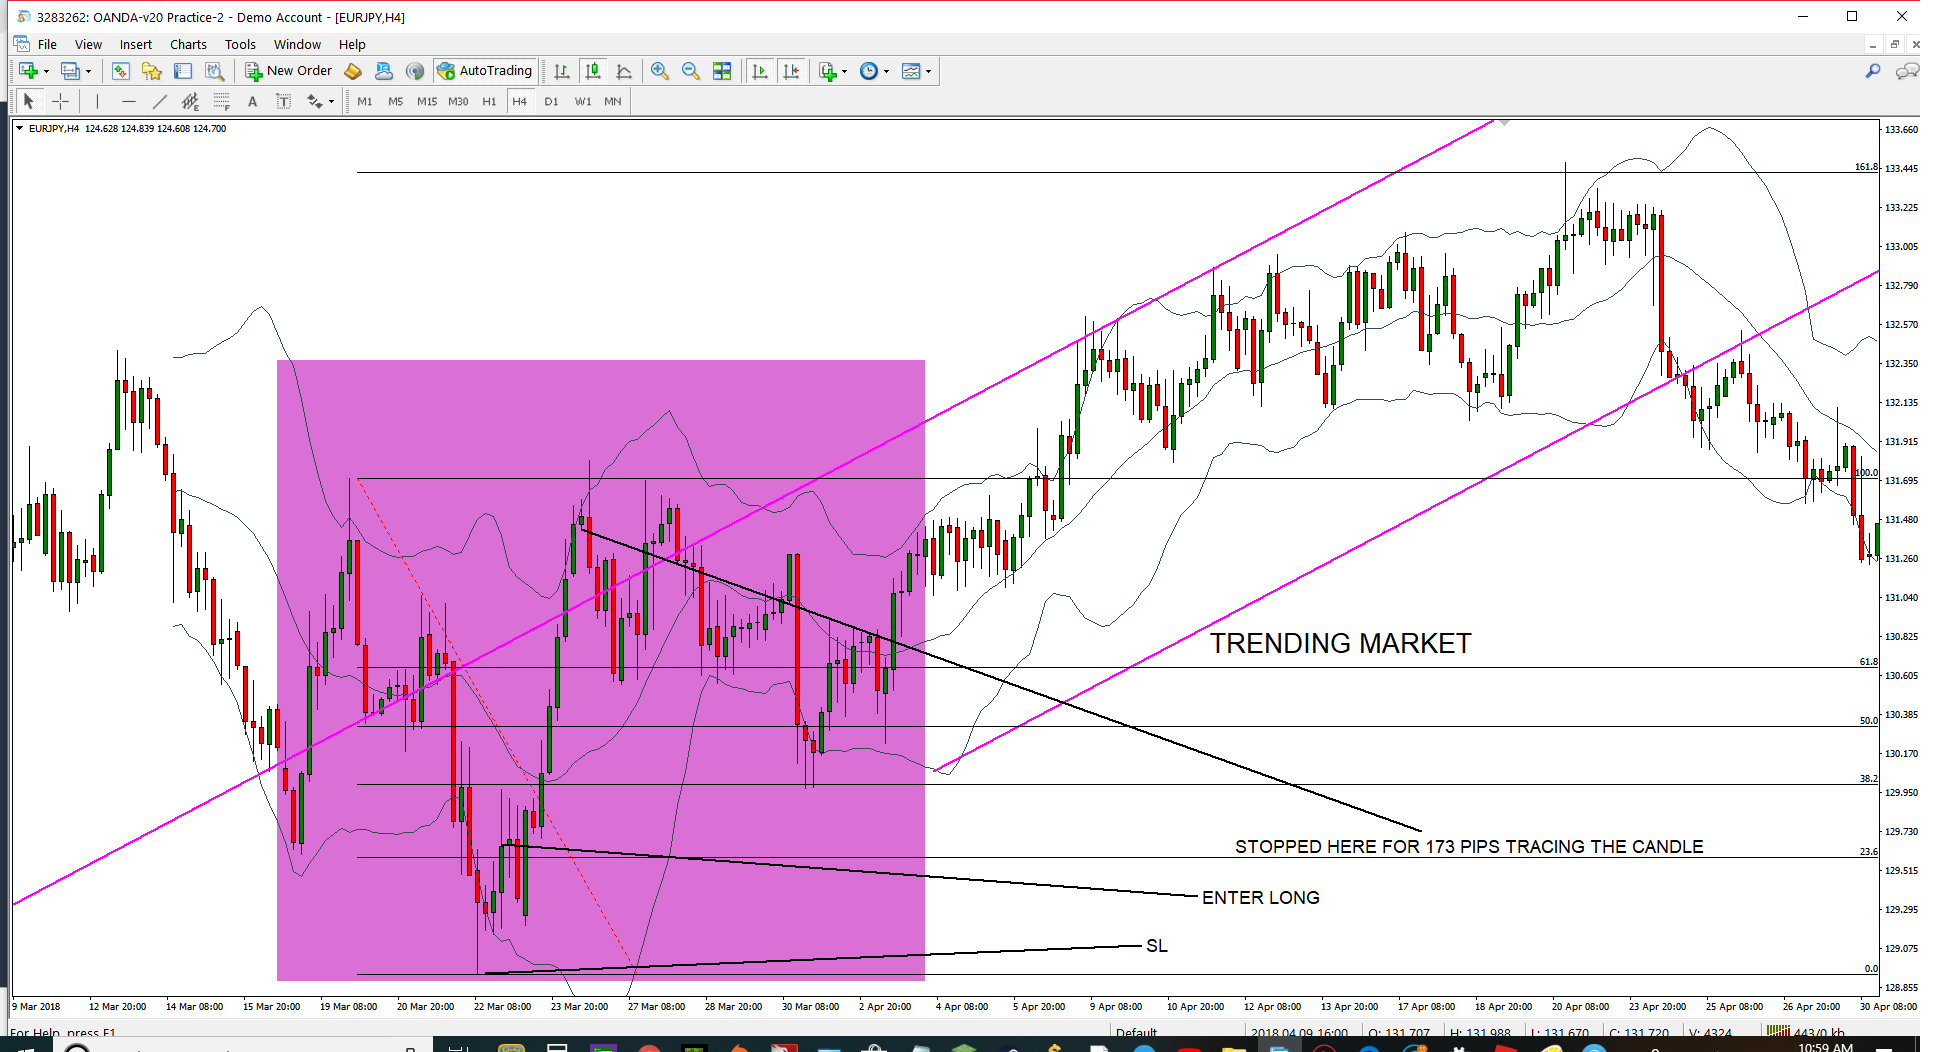
Task: Switch to M30 timeframe
Action: click(x=458, y=101)
